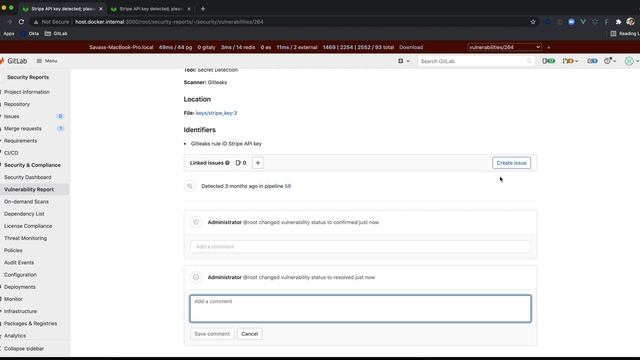The height and width of the screenshot is (360, 640).
Task: Open the keys/stripe_key:3 file link
Action: click(x=216, y=113)
